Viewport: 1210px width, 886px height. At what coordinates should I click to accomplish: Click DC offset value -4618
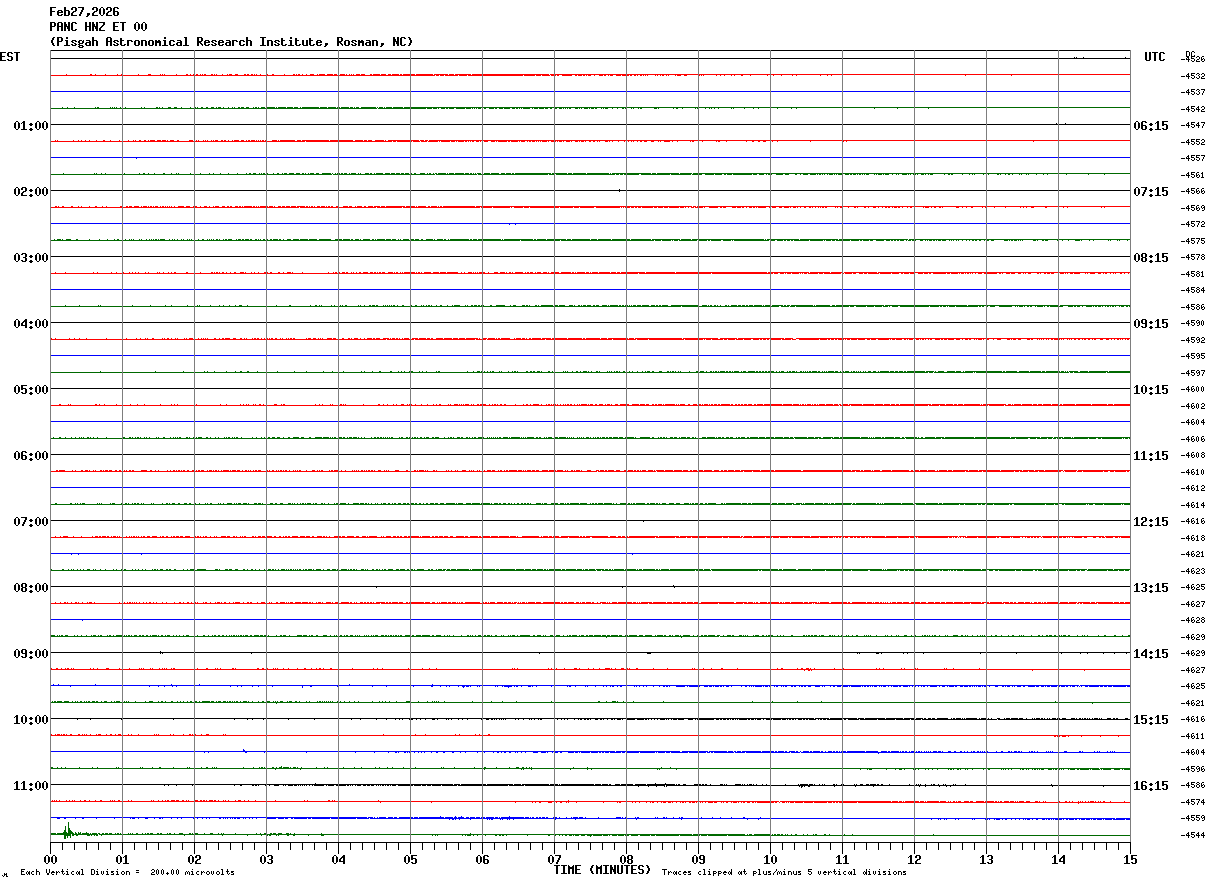(x=1193, y=538)
